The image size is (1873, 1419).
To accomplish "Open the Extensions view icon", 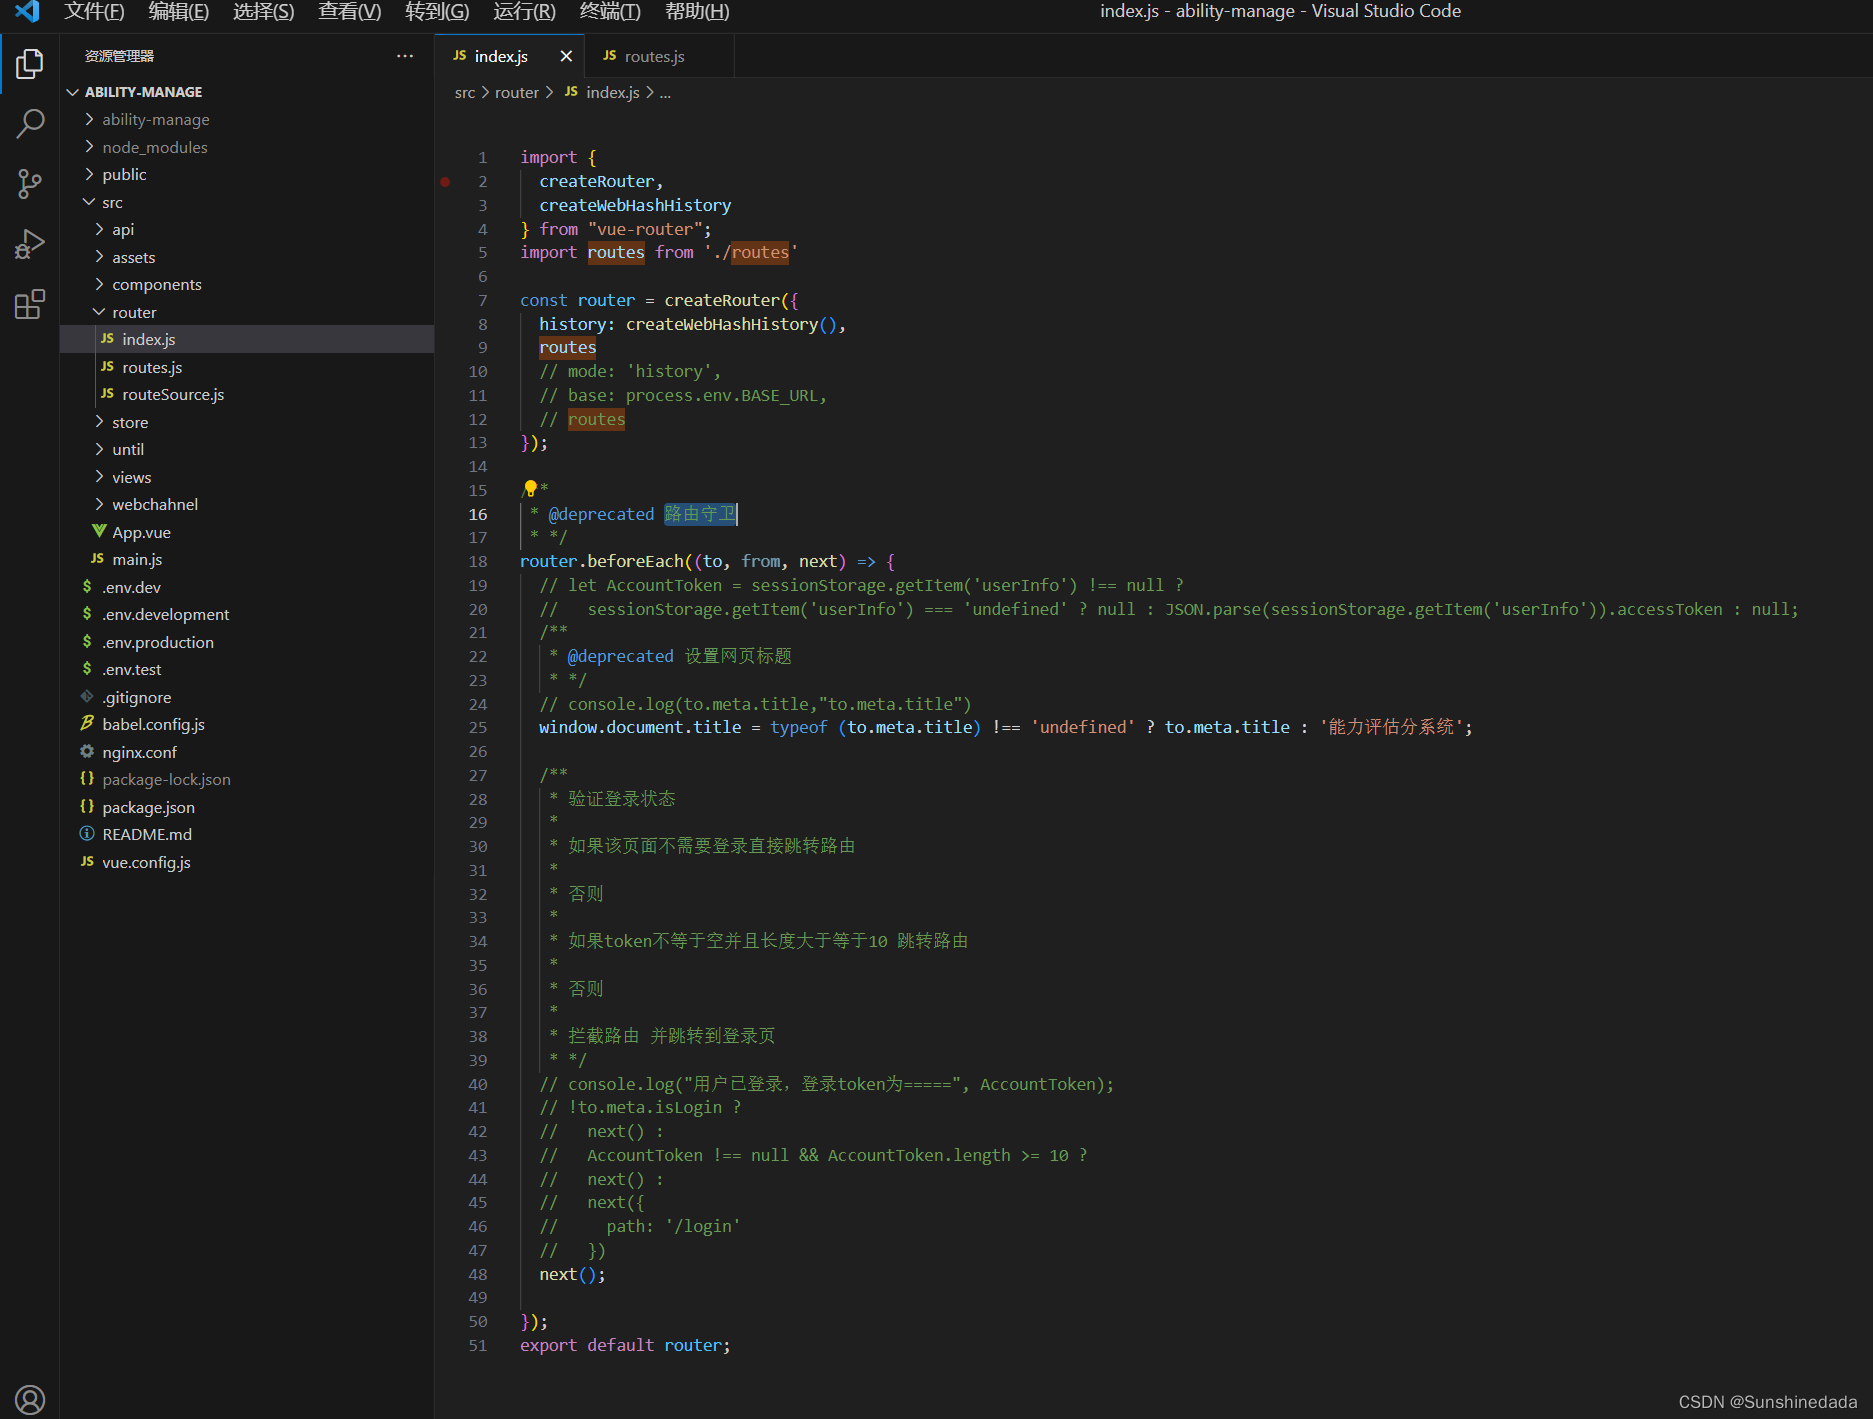I will [30, 304].
